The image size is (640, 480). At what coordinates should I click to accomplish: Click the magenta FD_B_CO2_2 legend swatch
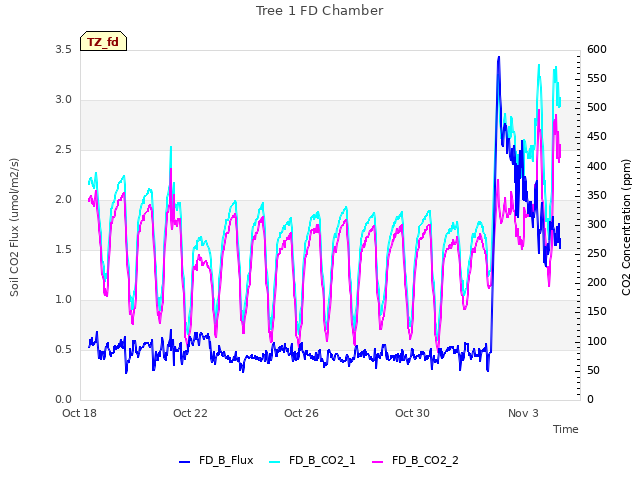[x=378, y=462]
